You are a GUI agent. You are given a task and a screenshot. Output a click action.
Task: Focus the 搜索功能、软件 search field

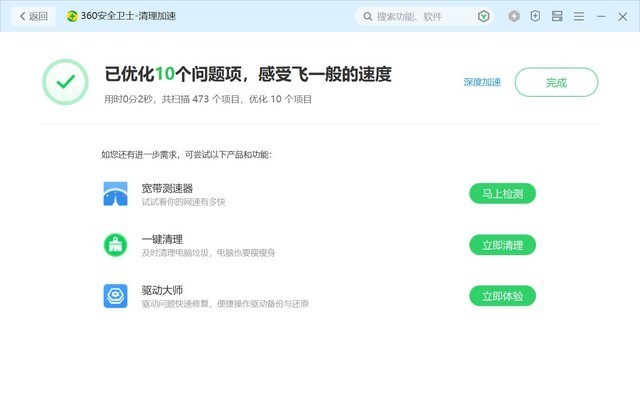tap(424, 16)
